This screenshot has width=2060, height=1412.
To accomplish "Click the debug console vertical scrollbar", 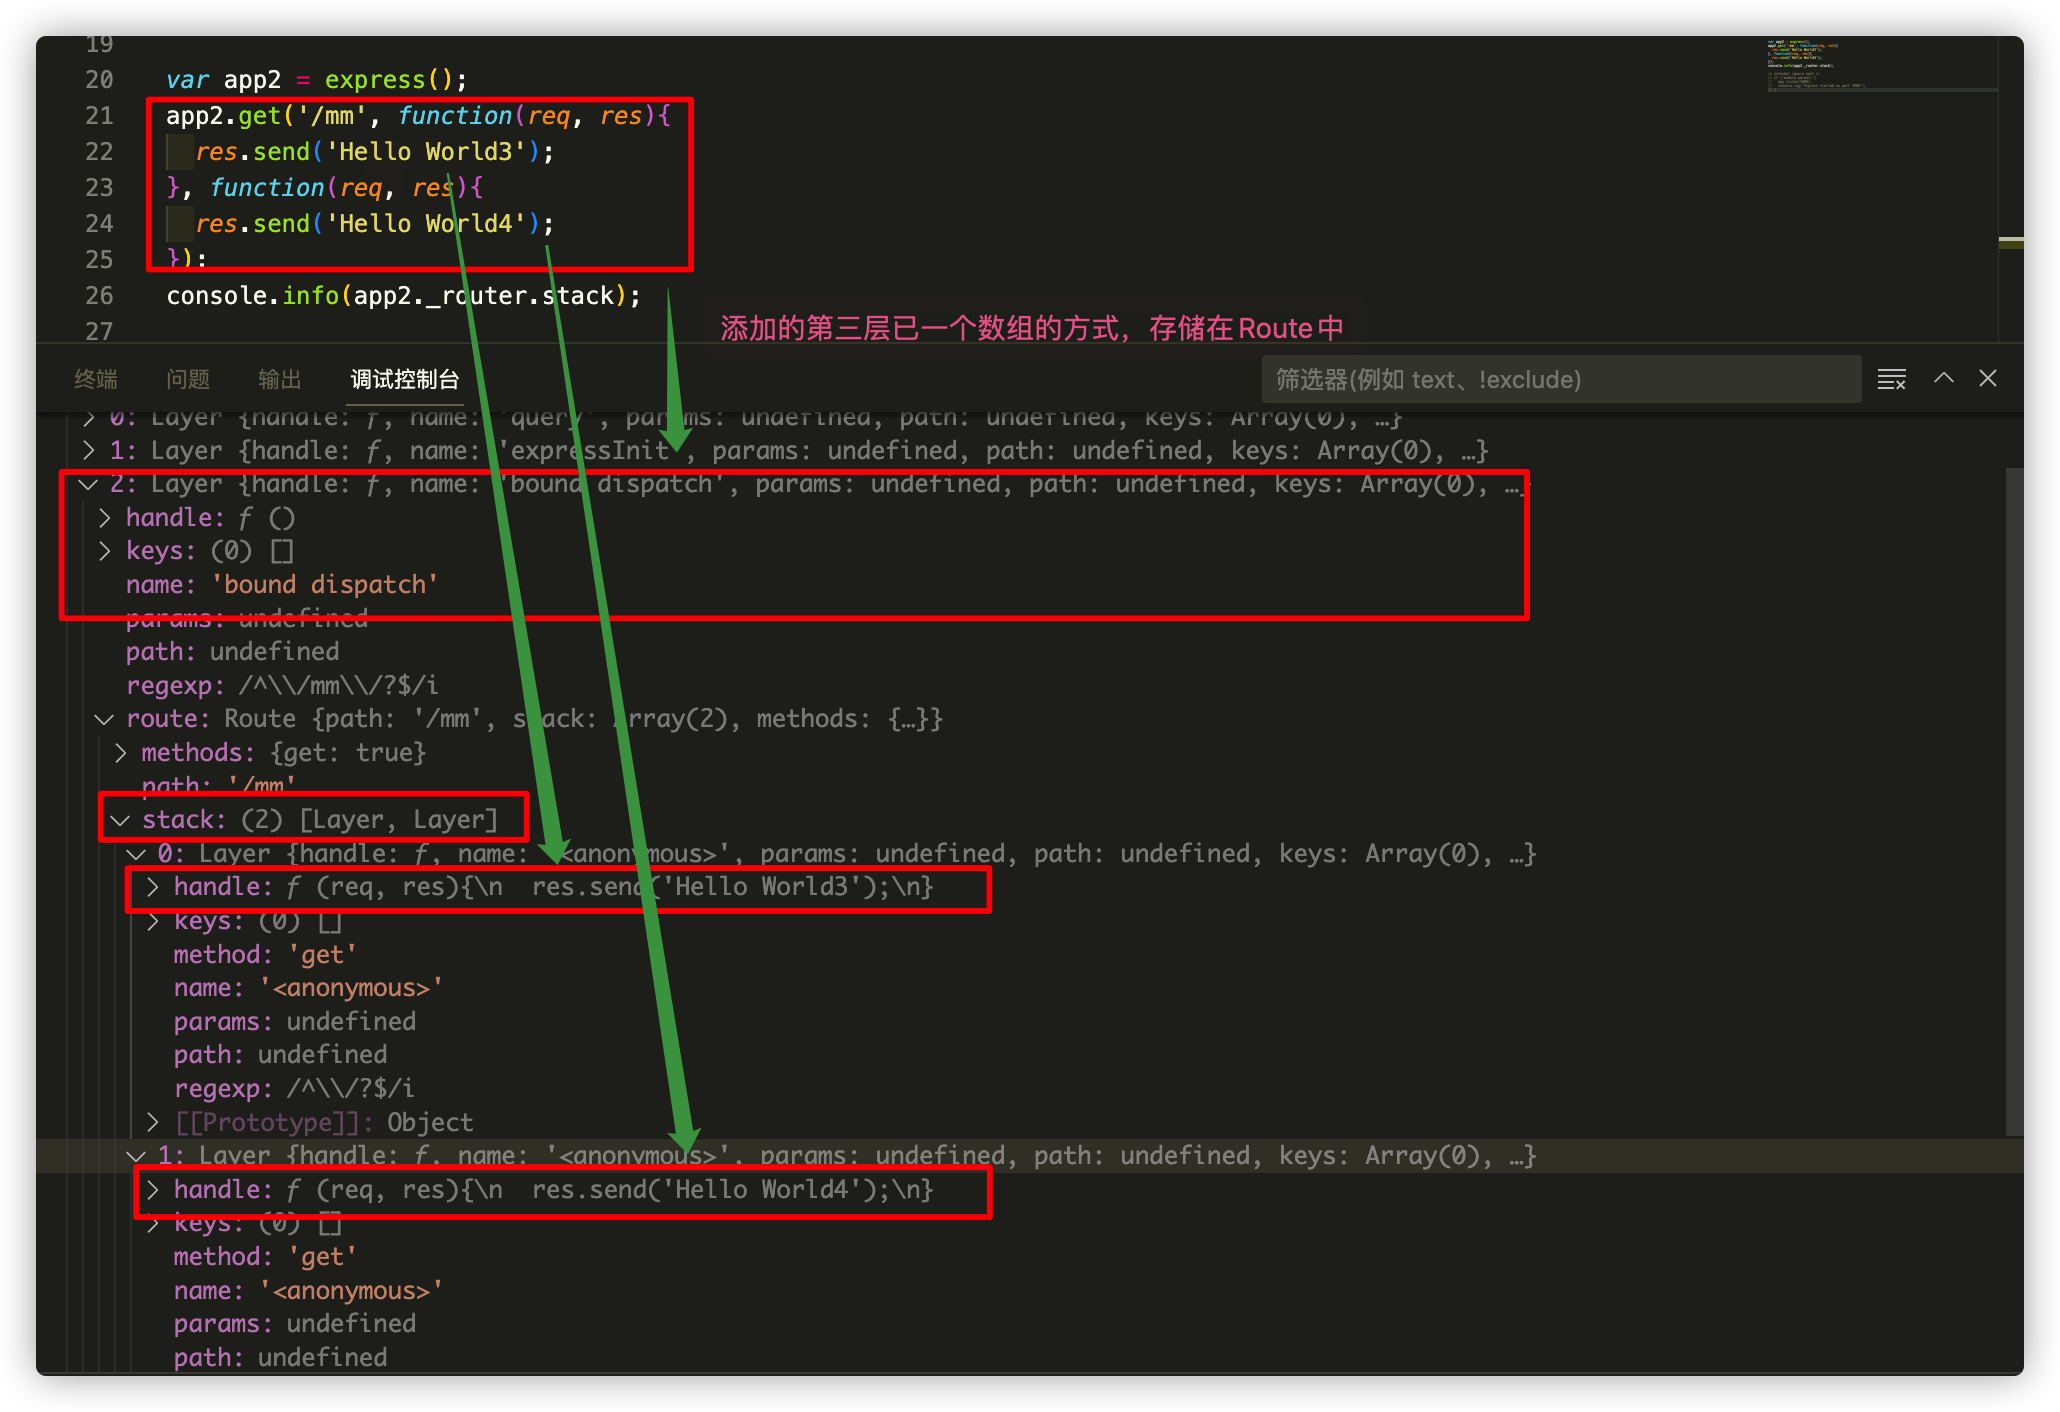I will click(2014, 800).
